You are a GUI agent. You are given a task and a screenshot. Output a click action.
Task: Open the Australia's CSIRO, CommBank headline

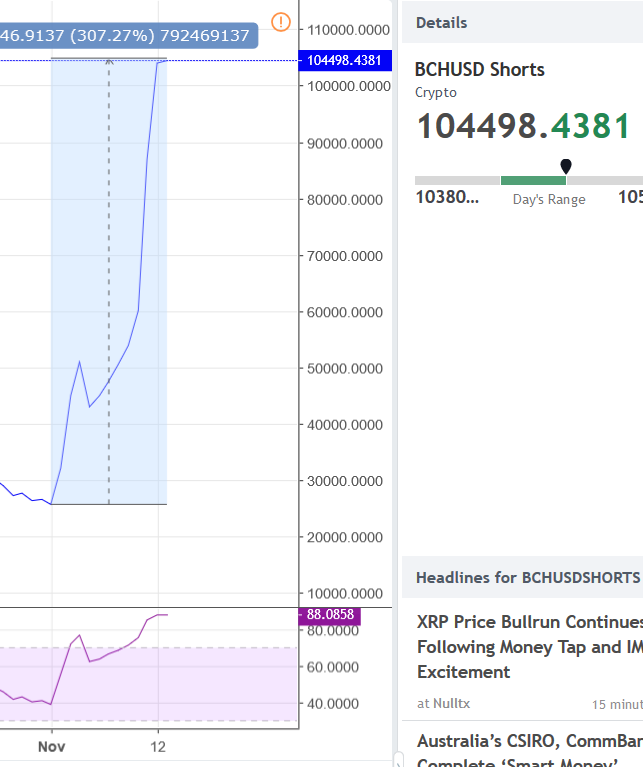[530, 753]
